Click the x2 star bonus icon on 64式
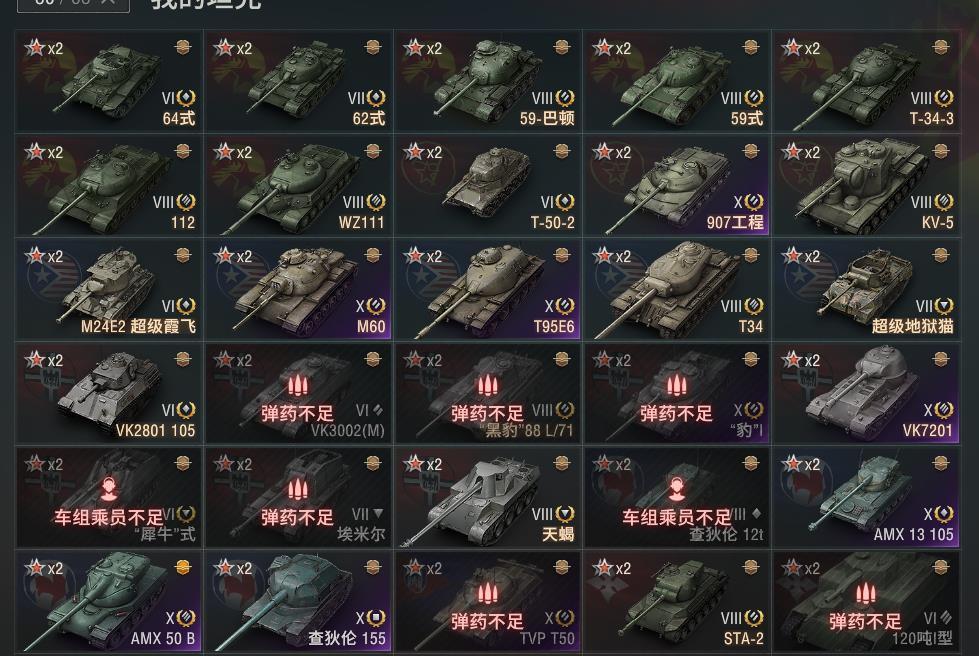979x656 pixels. click(x=44, y=48)
